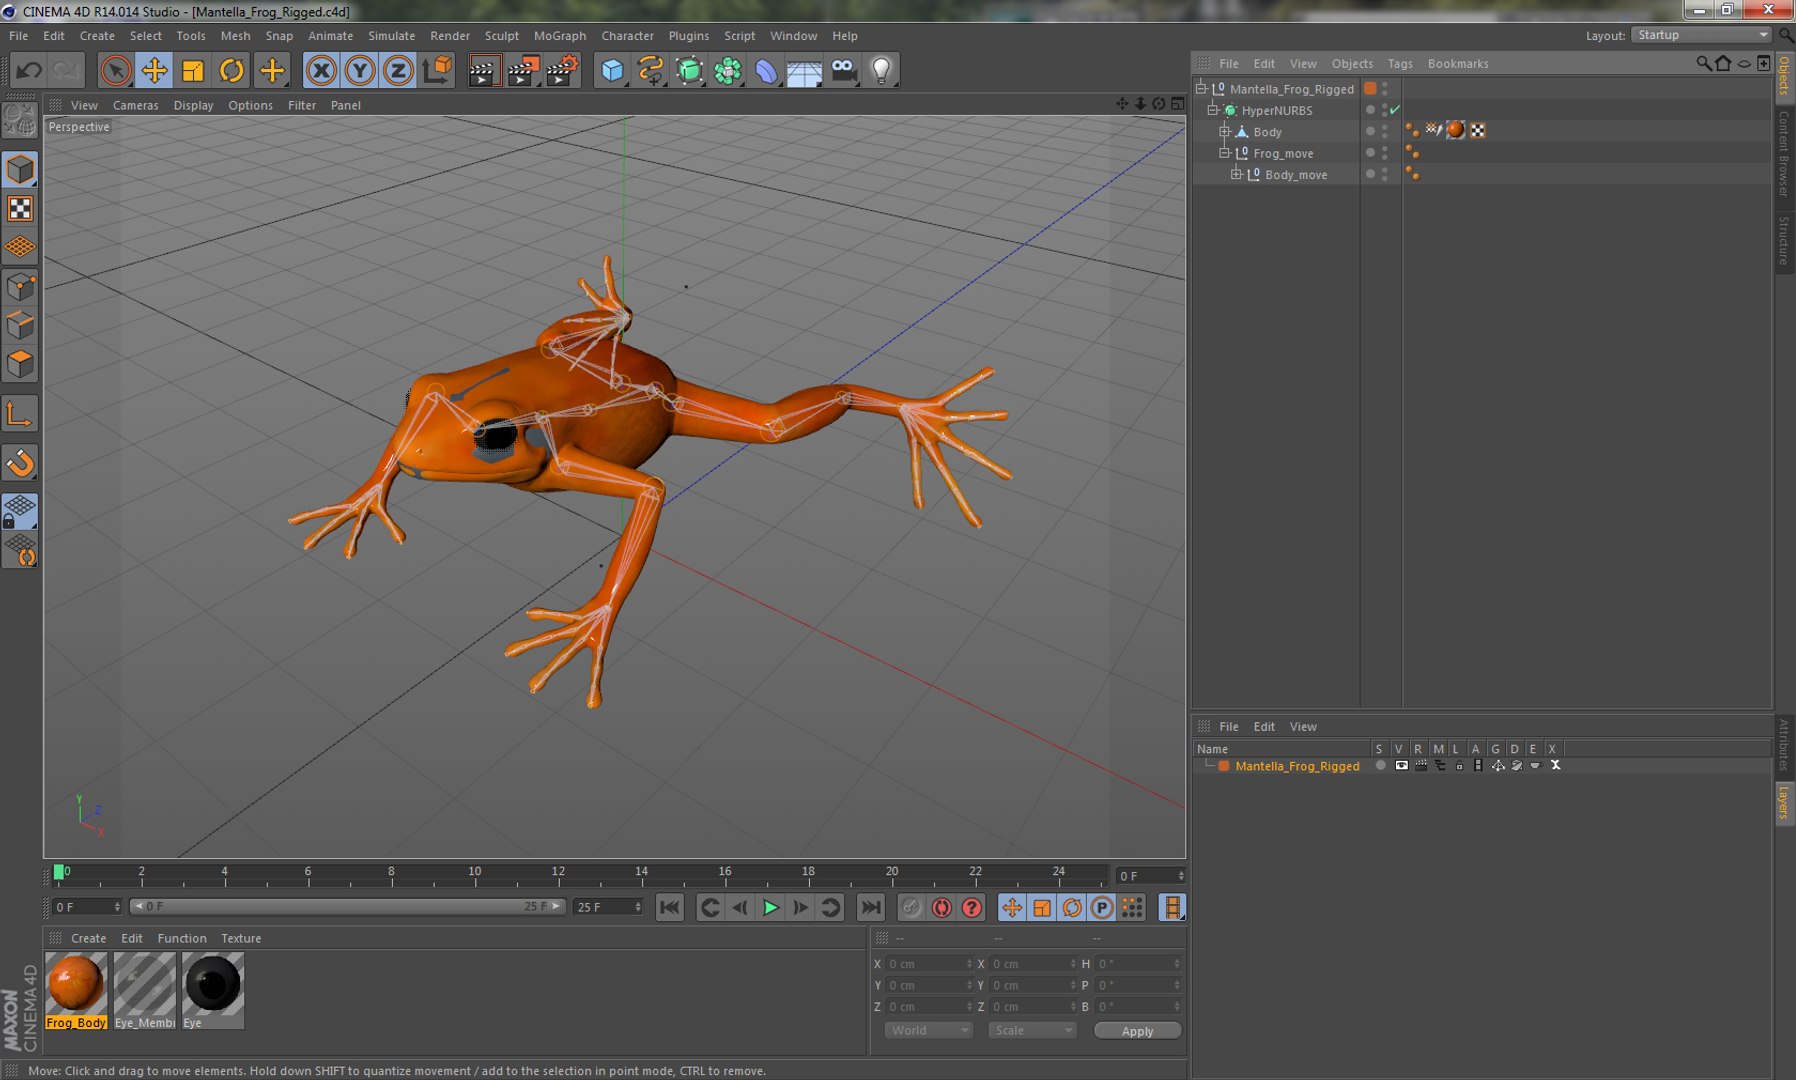Select the Rotate tool in top toolbar
The height and width of the screenshot is (1080, 1796).
[232, 70]
